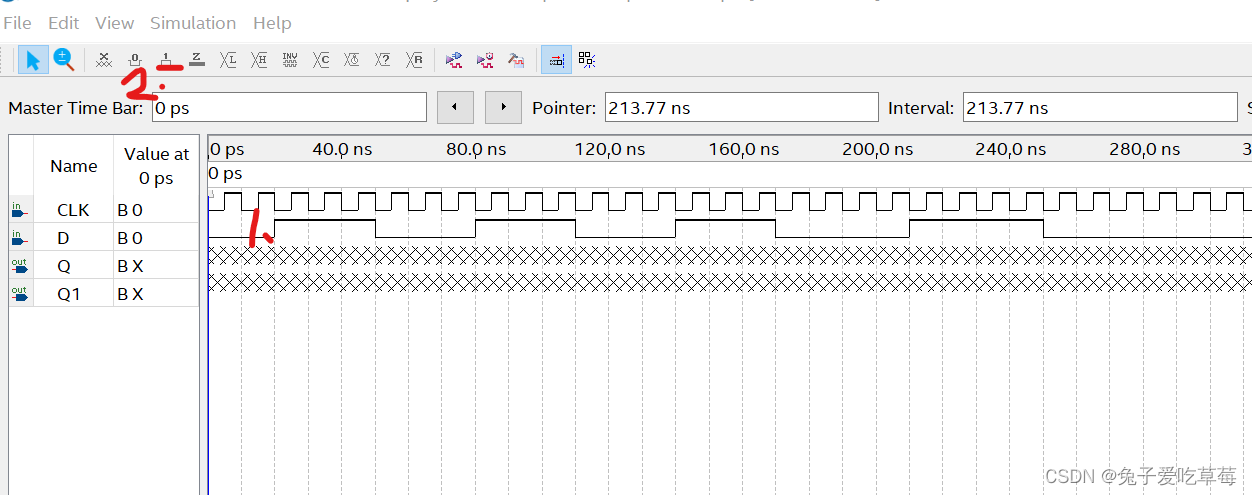This screenshot has height=495, width=1252.
Task: Run Functional Simulation
Action: tap(454, 60)
